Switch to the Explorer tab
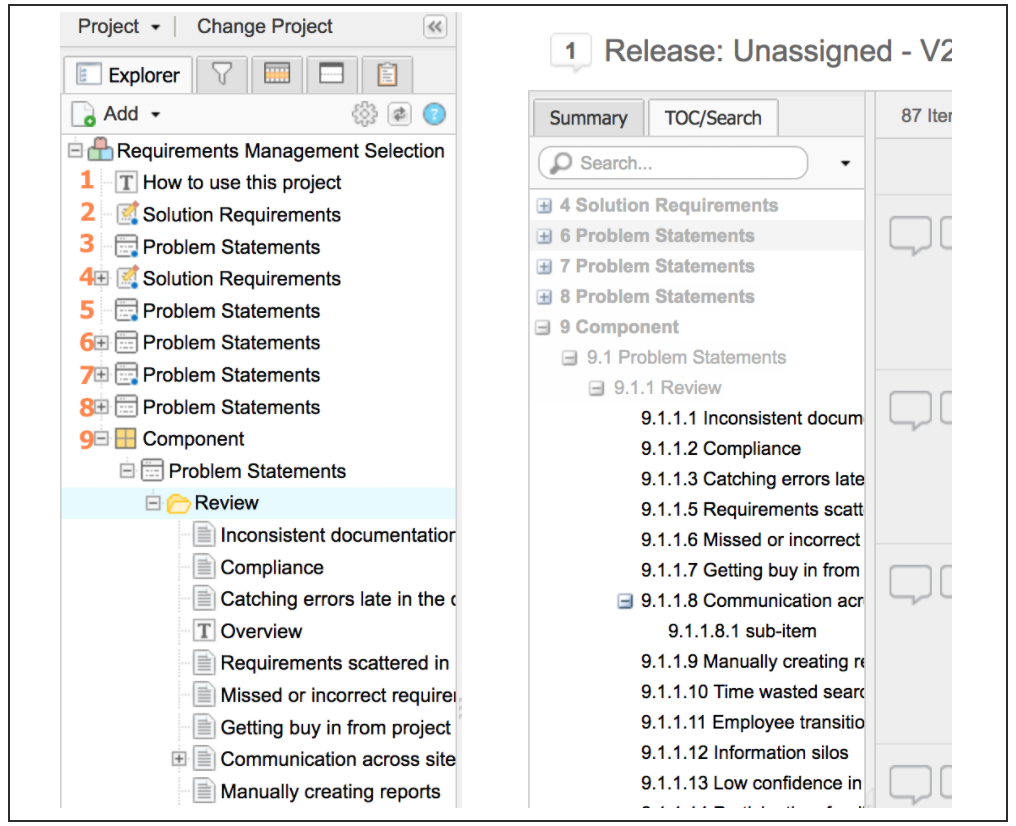 click(x=128, y=75)
